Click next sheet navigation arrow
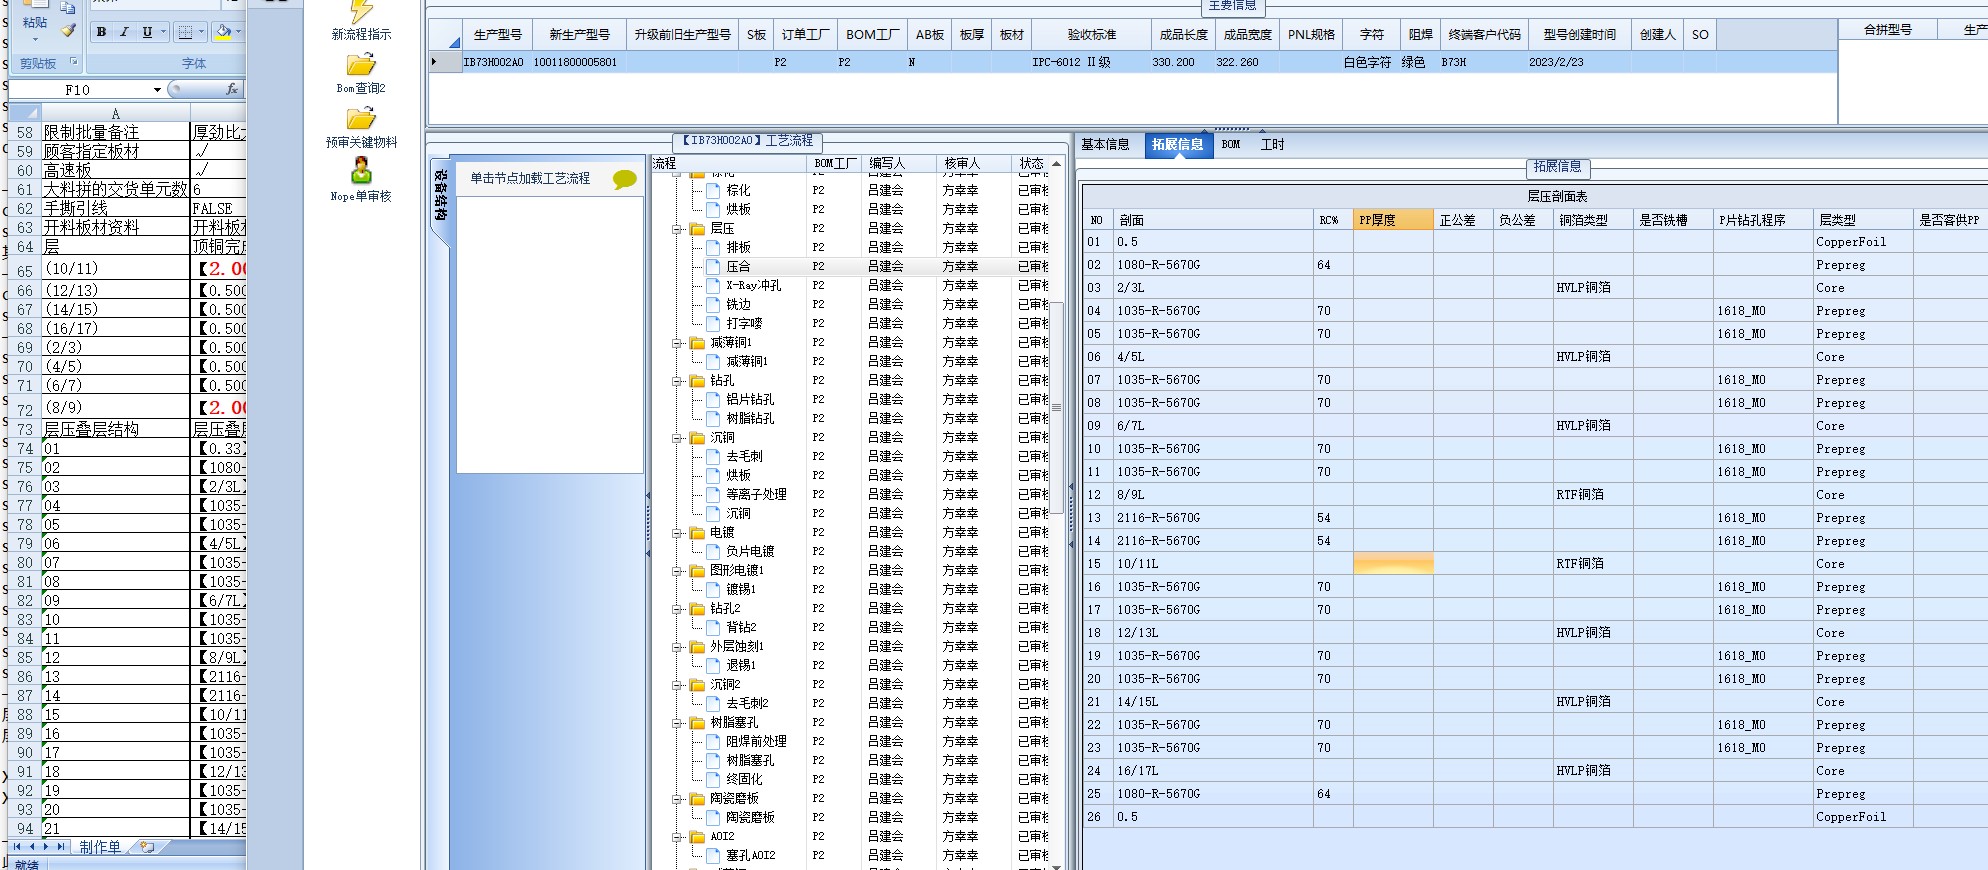Viewport: 1988px width, 870px height. point(46,847)
